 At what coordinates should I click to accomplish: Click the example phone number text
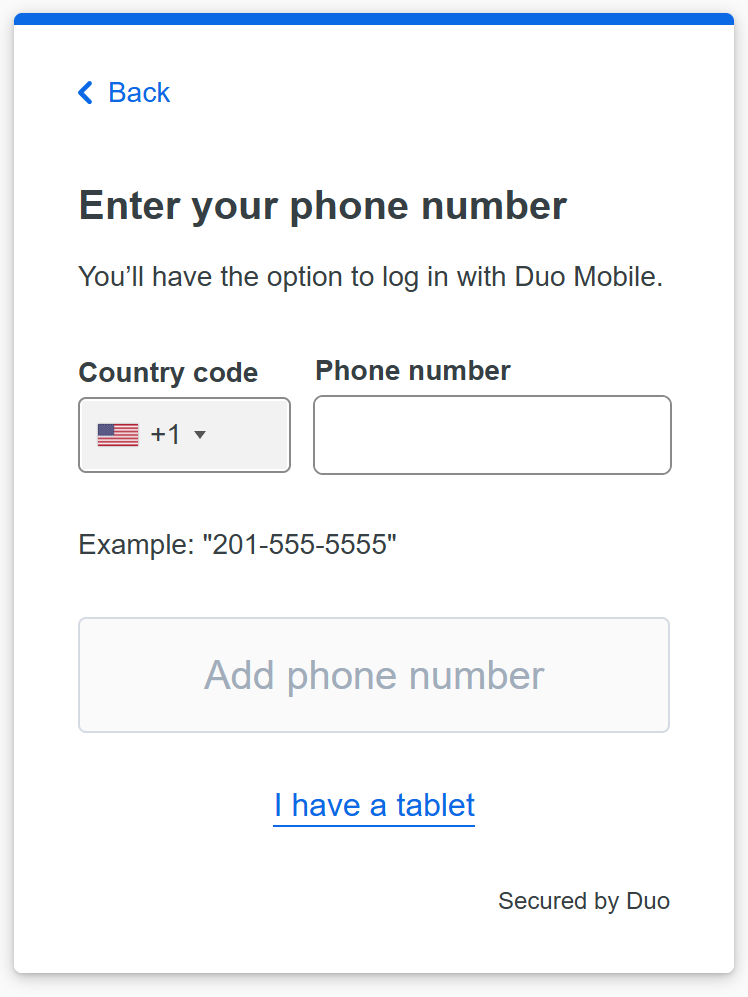237,545
